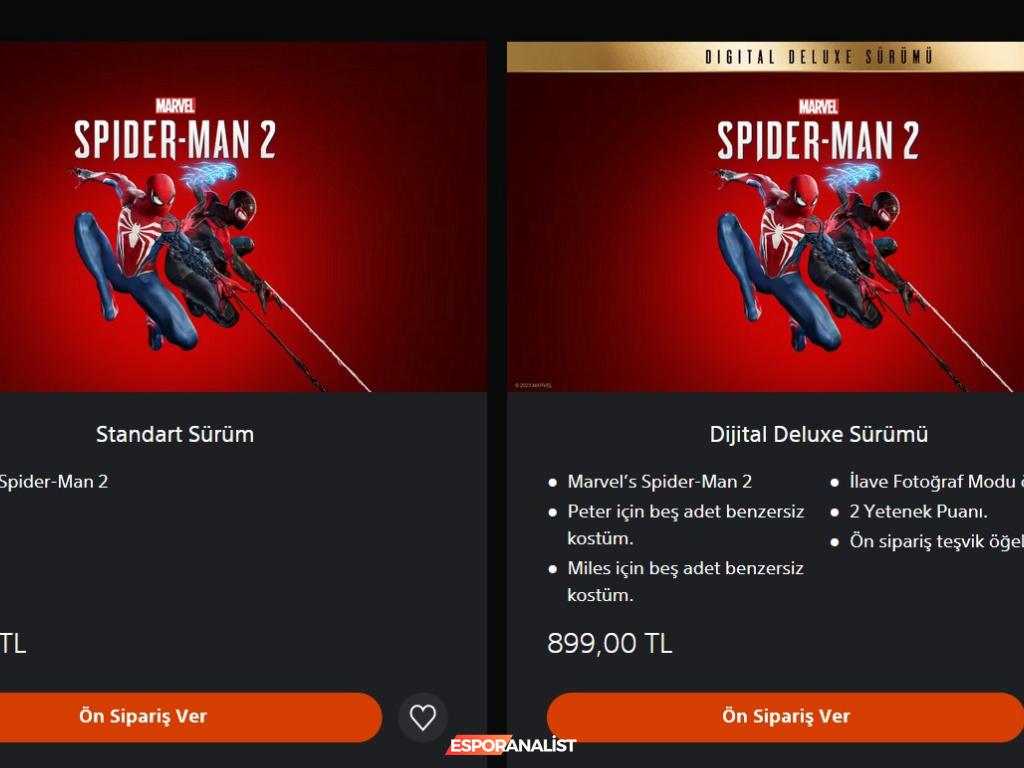Click the 2 Yetenek Puanı bullet item
Image resolution: width=1024 pixels, height=768 pixels.
tap(918, 511)
